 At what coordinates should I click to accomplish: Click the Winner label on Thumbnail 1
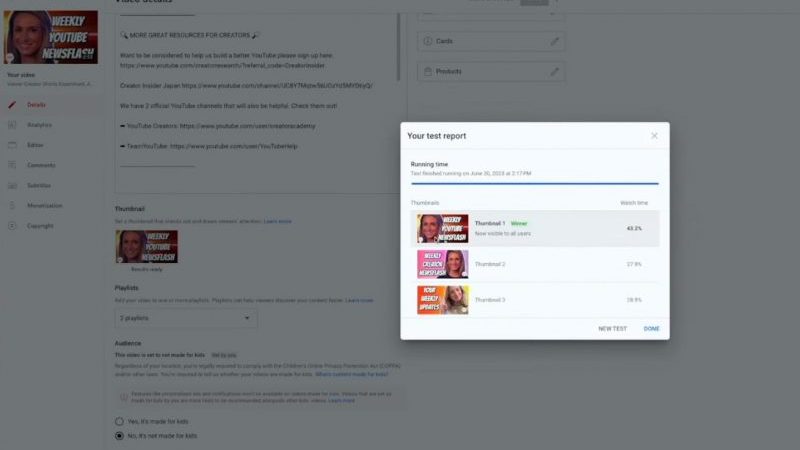519,223
